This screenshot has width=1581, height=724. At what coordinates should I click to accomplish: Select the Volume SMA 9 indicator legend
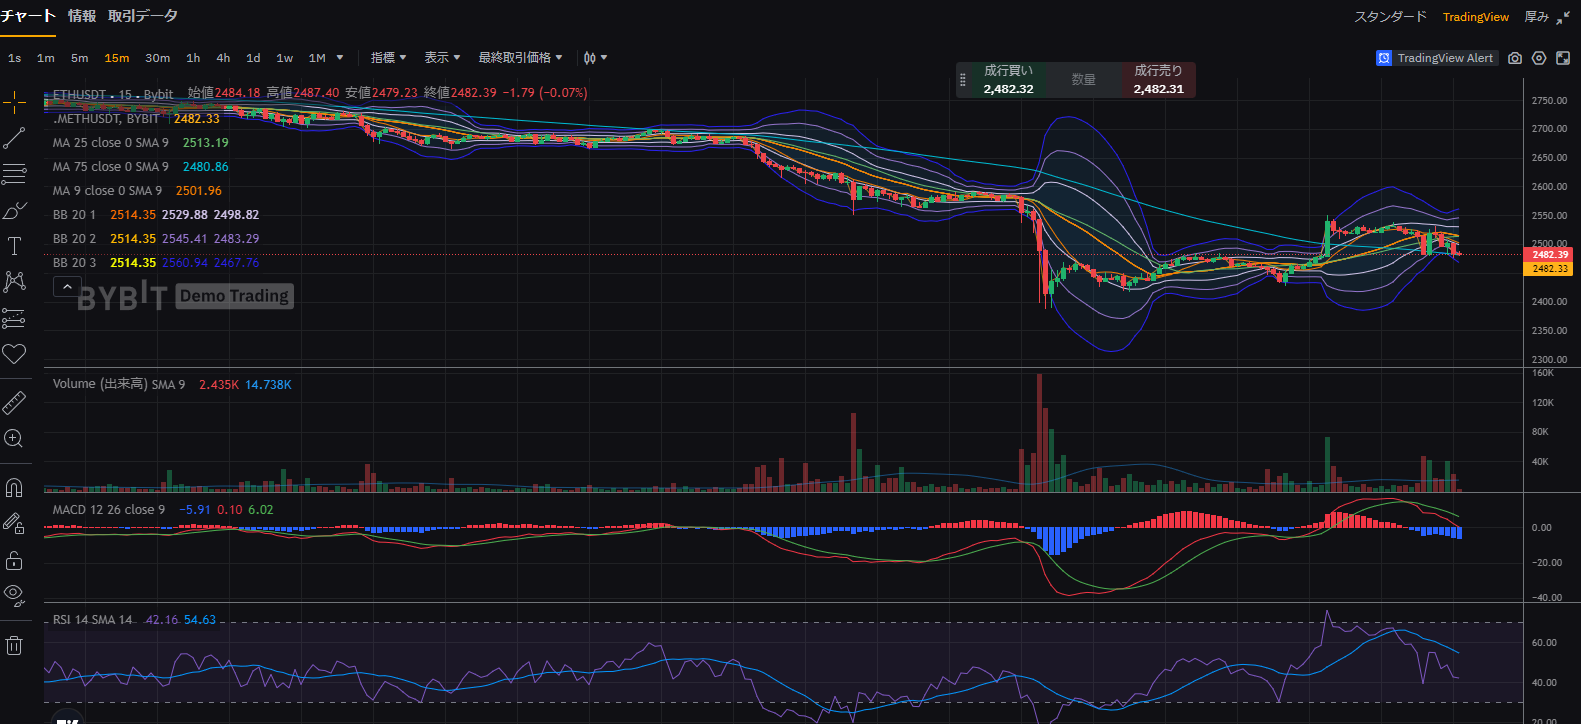click(x=119, y=385)
